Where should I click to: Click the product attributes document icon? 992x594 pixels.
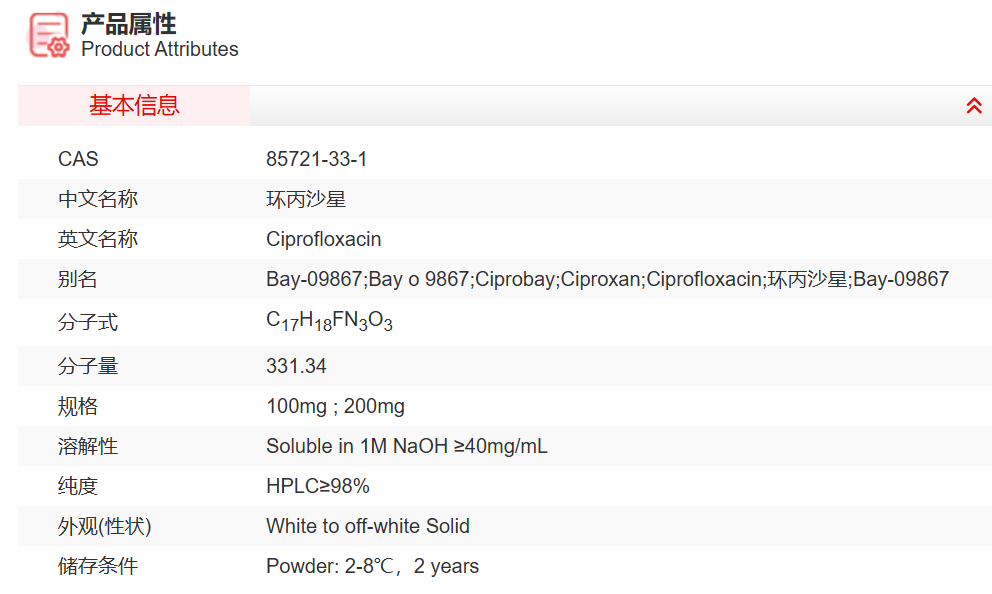[49, 35]
